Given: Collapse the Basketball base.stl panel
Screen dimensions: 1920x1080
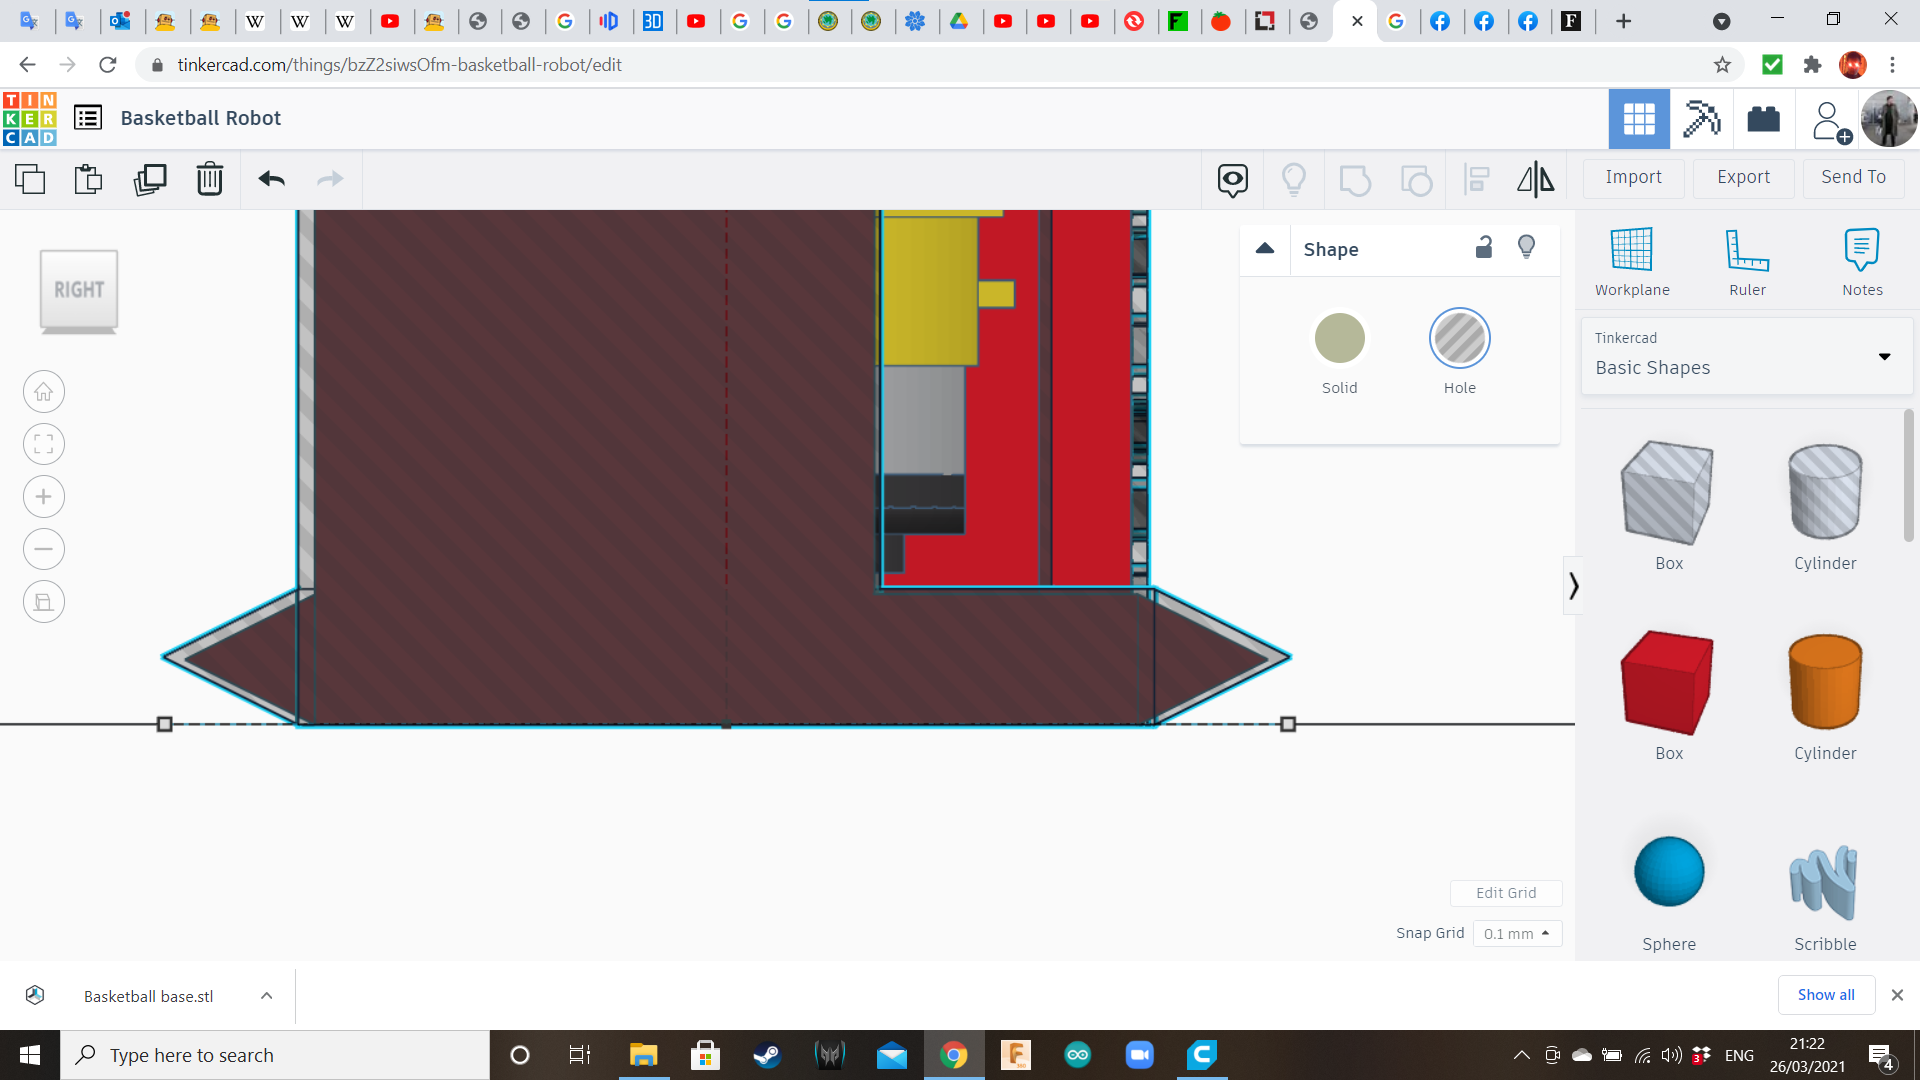Looking at the screenshot, I should click(266, 995).
